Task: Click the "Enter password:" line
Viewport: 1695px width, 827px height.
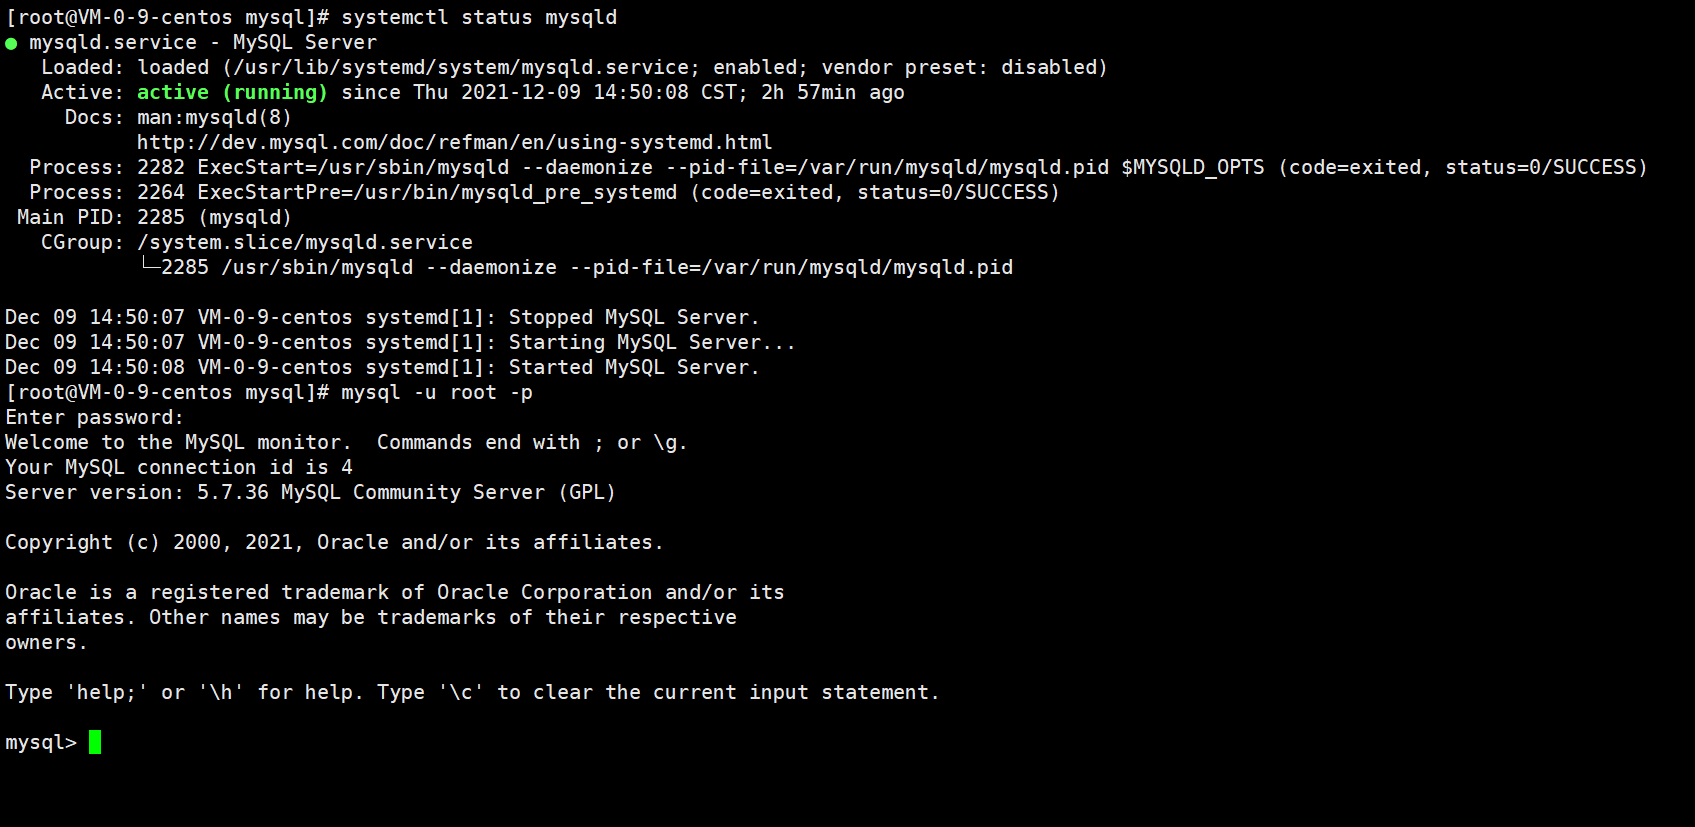Action: tap(94, 417)
